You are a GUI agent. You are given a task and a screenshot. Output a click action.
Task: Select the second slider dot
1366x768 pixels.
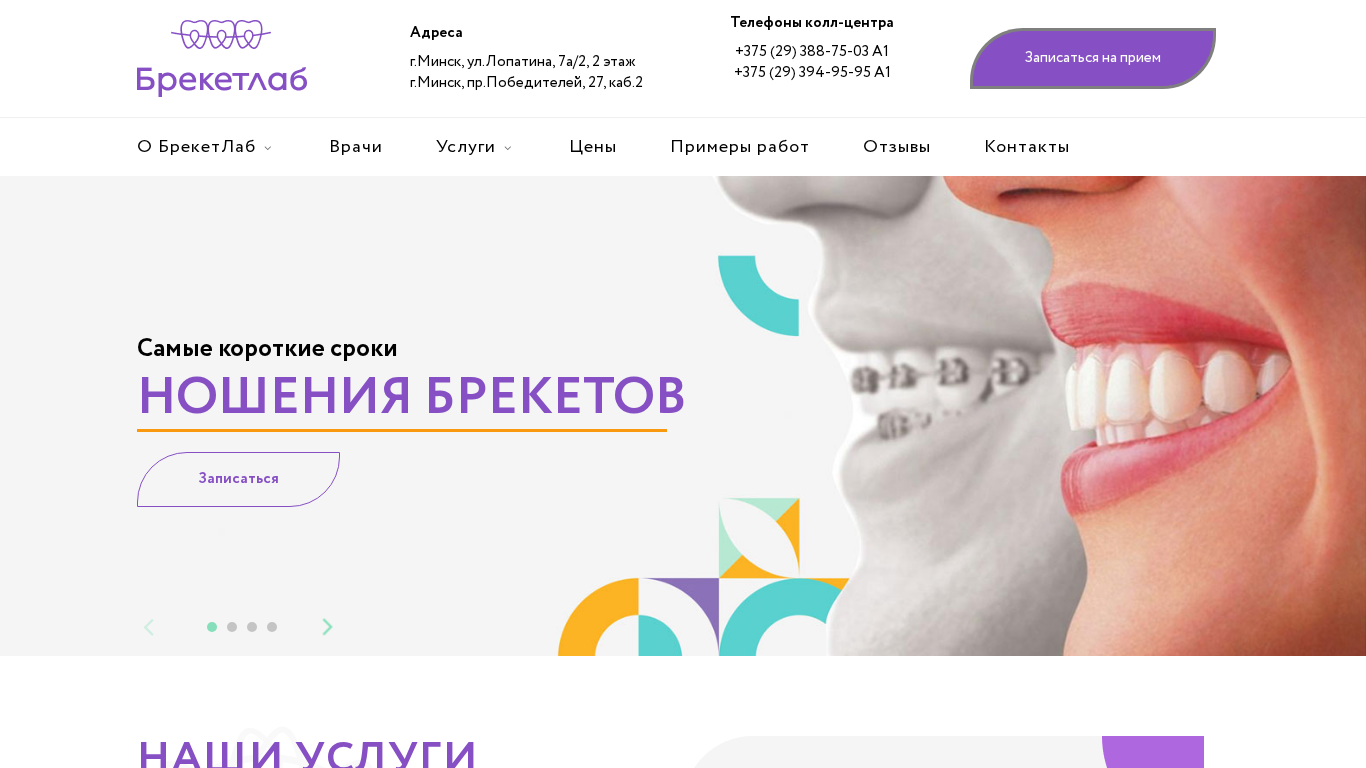[232, 627]
